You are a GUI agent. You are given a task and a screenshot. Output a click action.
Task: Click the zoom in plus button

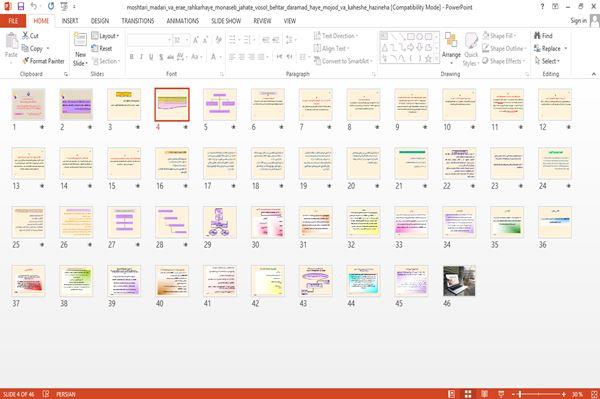[x=564, y=394]
